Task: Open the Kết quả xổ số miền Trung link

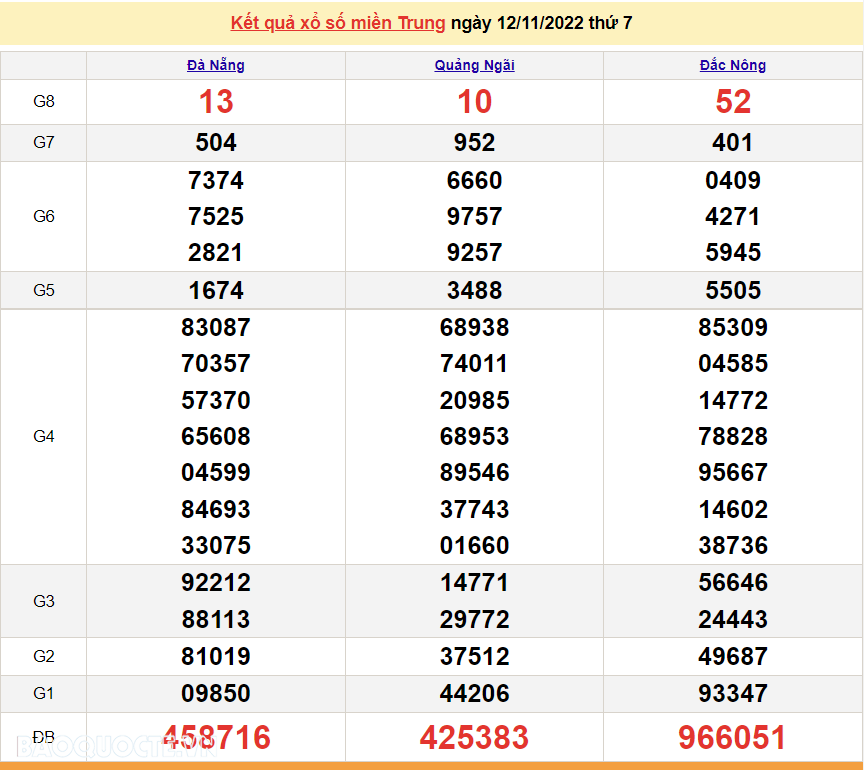Action: 337,22
